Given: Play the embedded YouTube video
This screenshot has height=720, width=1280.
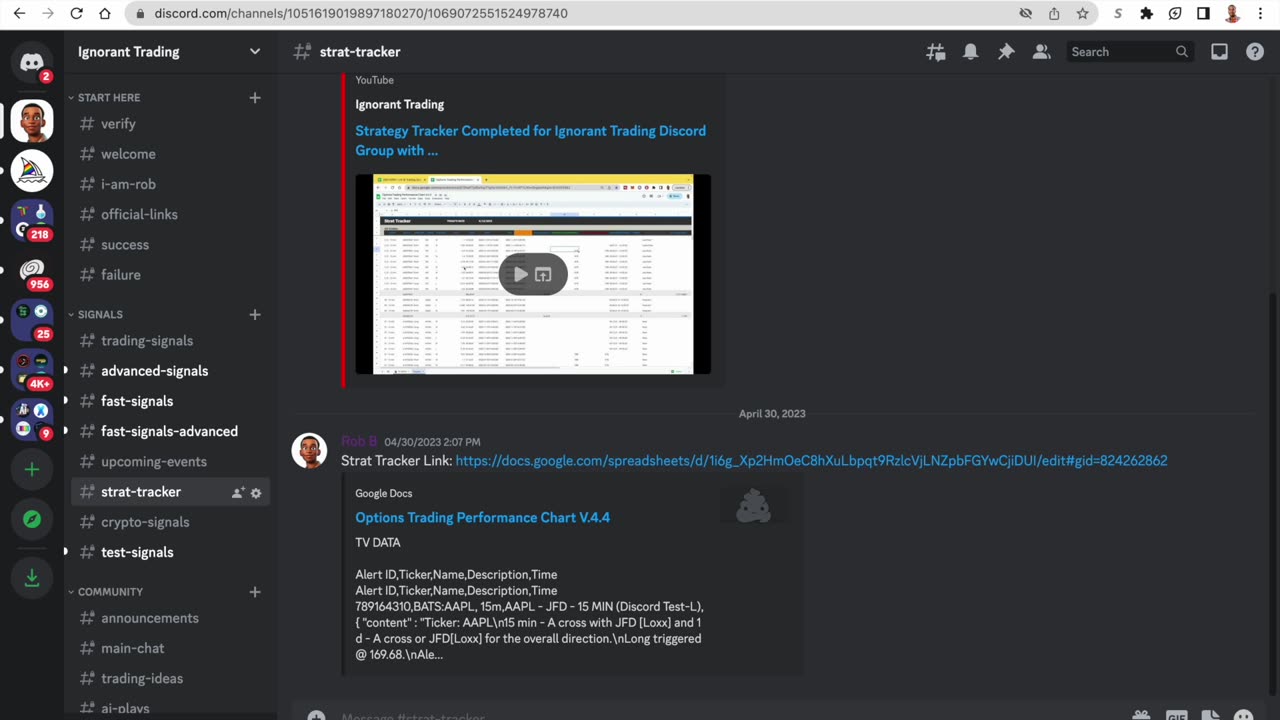Looking at the screenshot, I should (520, 274).
